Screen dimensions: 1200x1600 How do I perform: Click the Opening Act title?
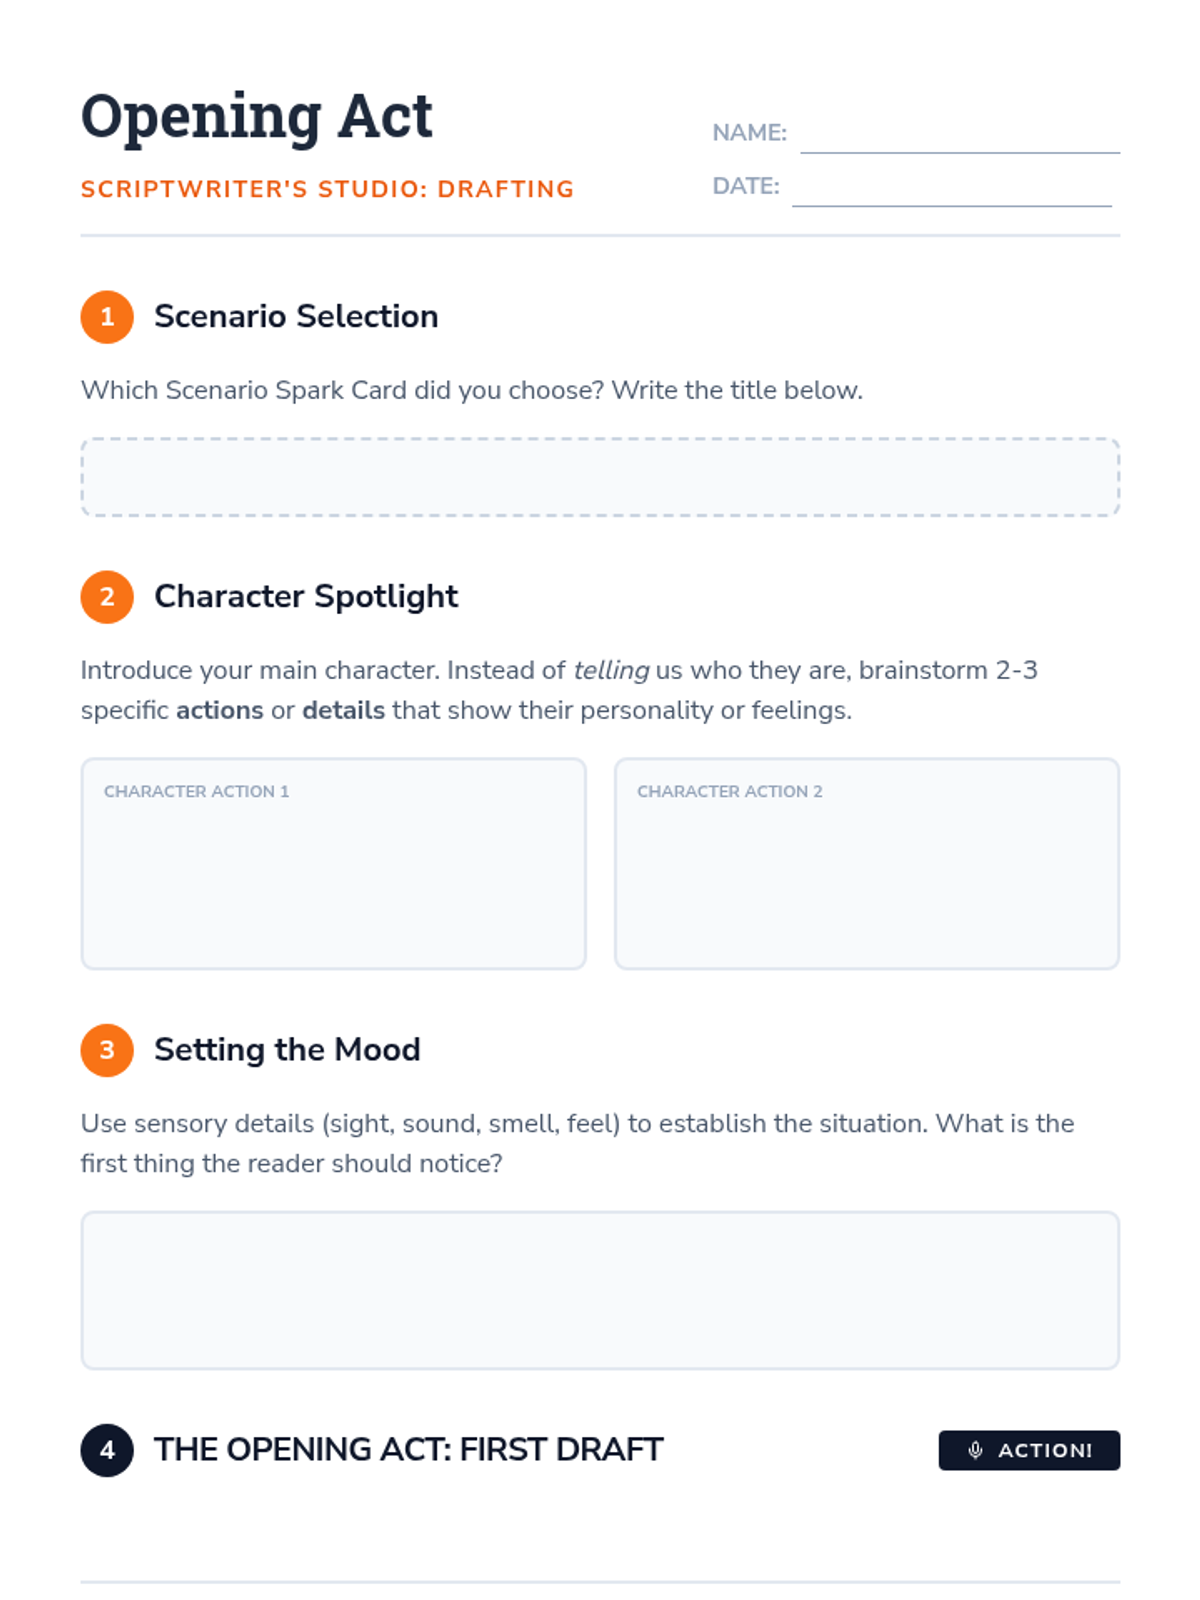click(x=256, y=116)
